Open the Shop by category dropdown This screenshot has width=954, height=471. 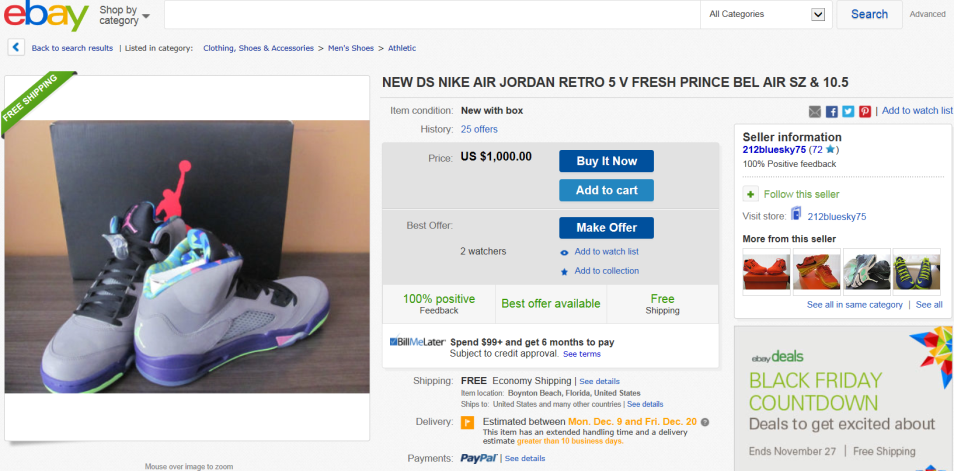(124, 15)
